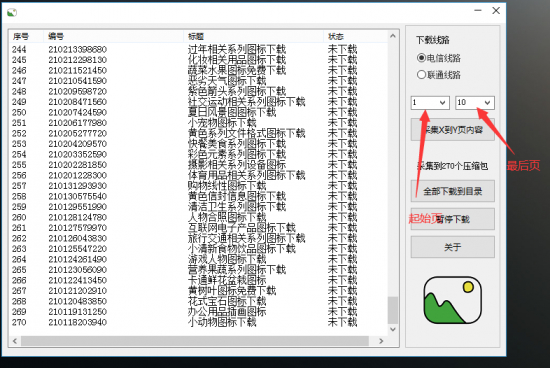Click the horizontal scroll left arrow

15,341
